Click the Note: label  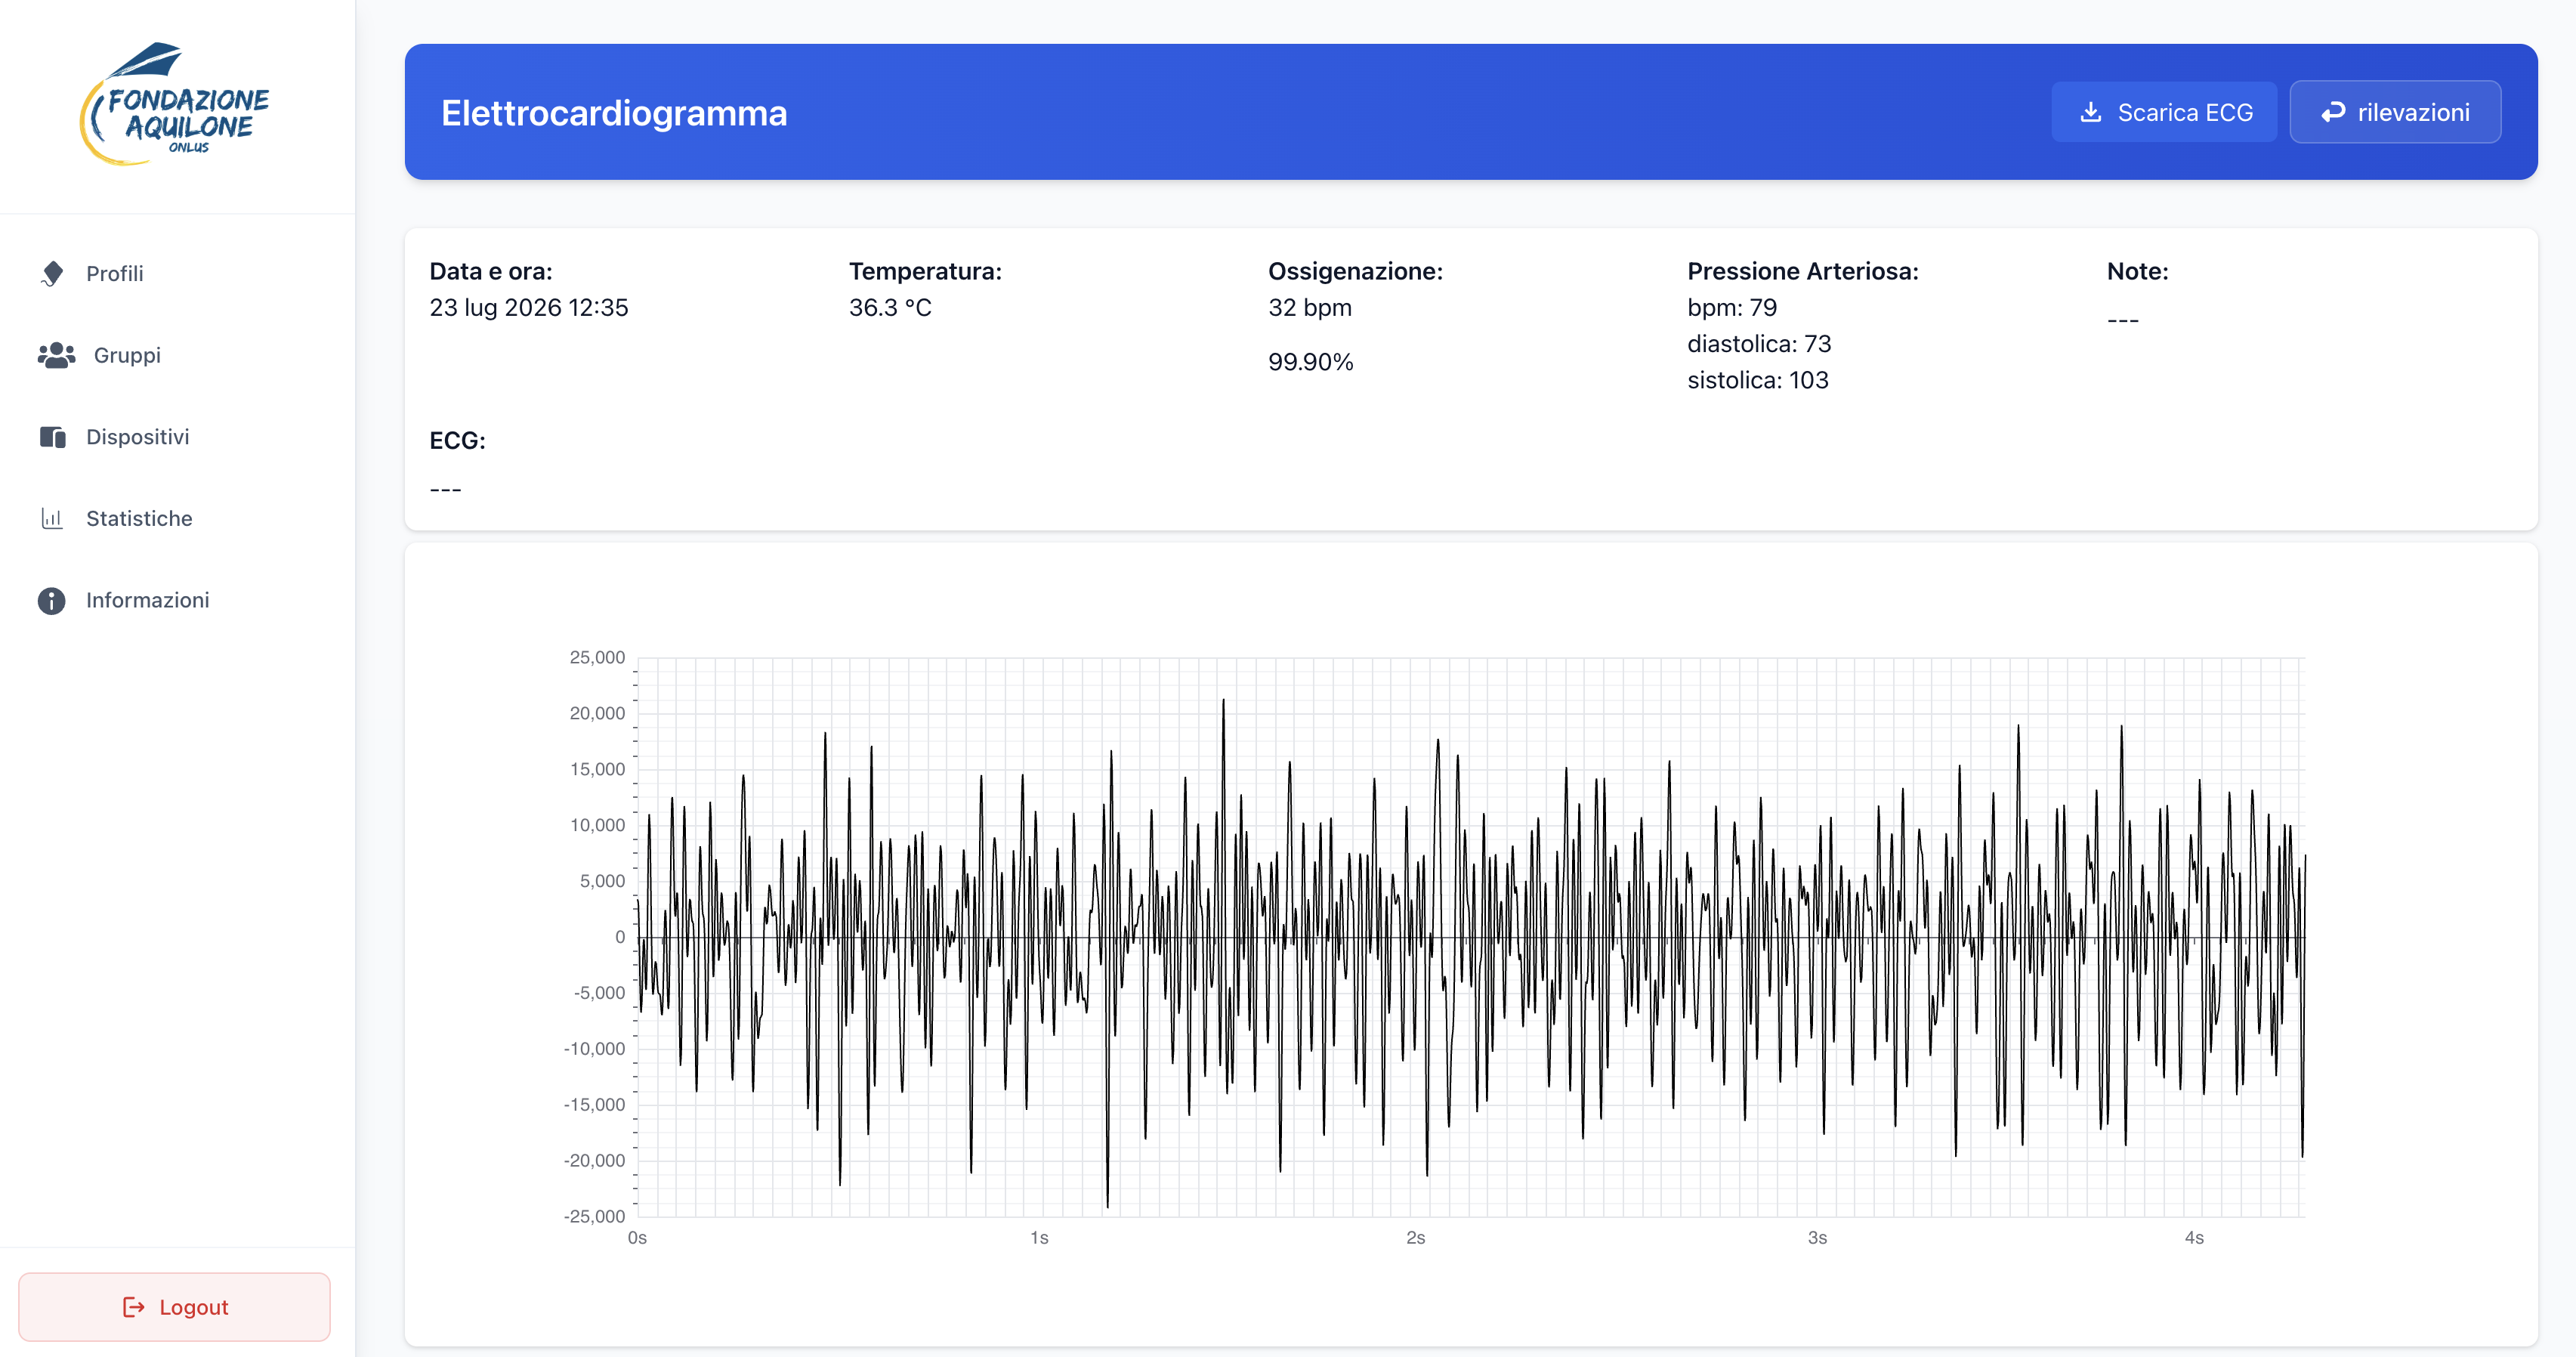pos(2138,272)
